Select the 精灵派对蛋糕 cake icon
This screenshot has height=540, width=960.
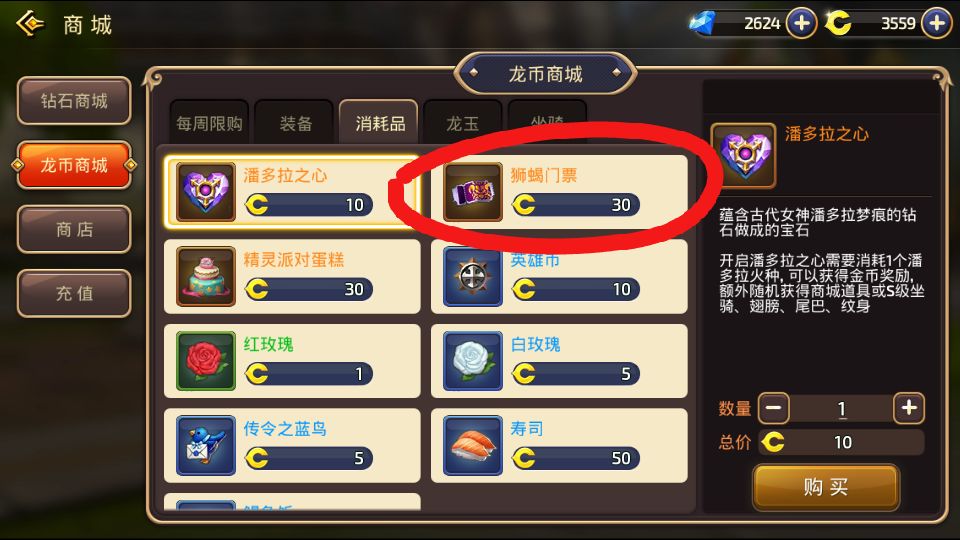click(206, 276)
